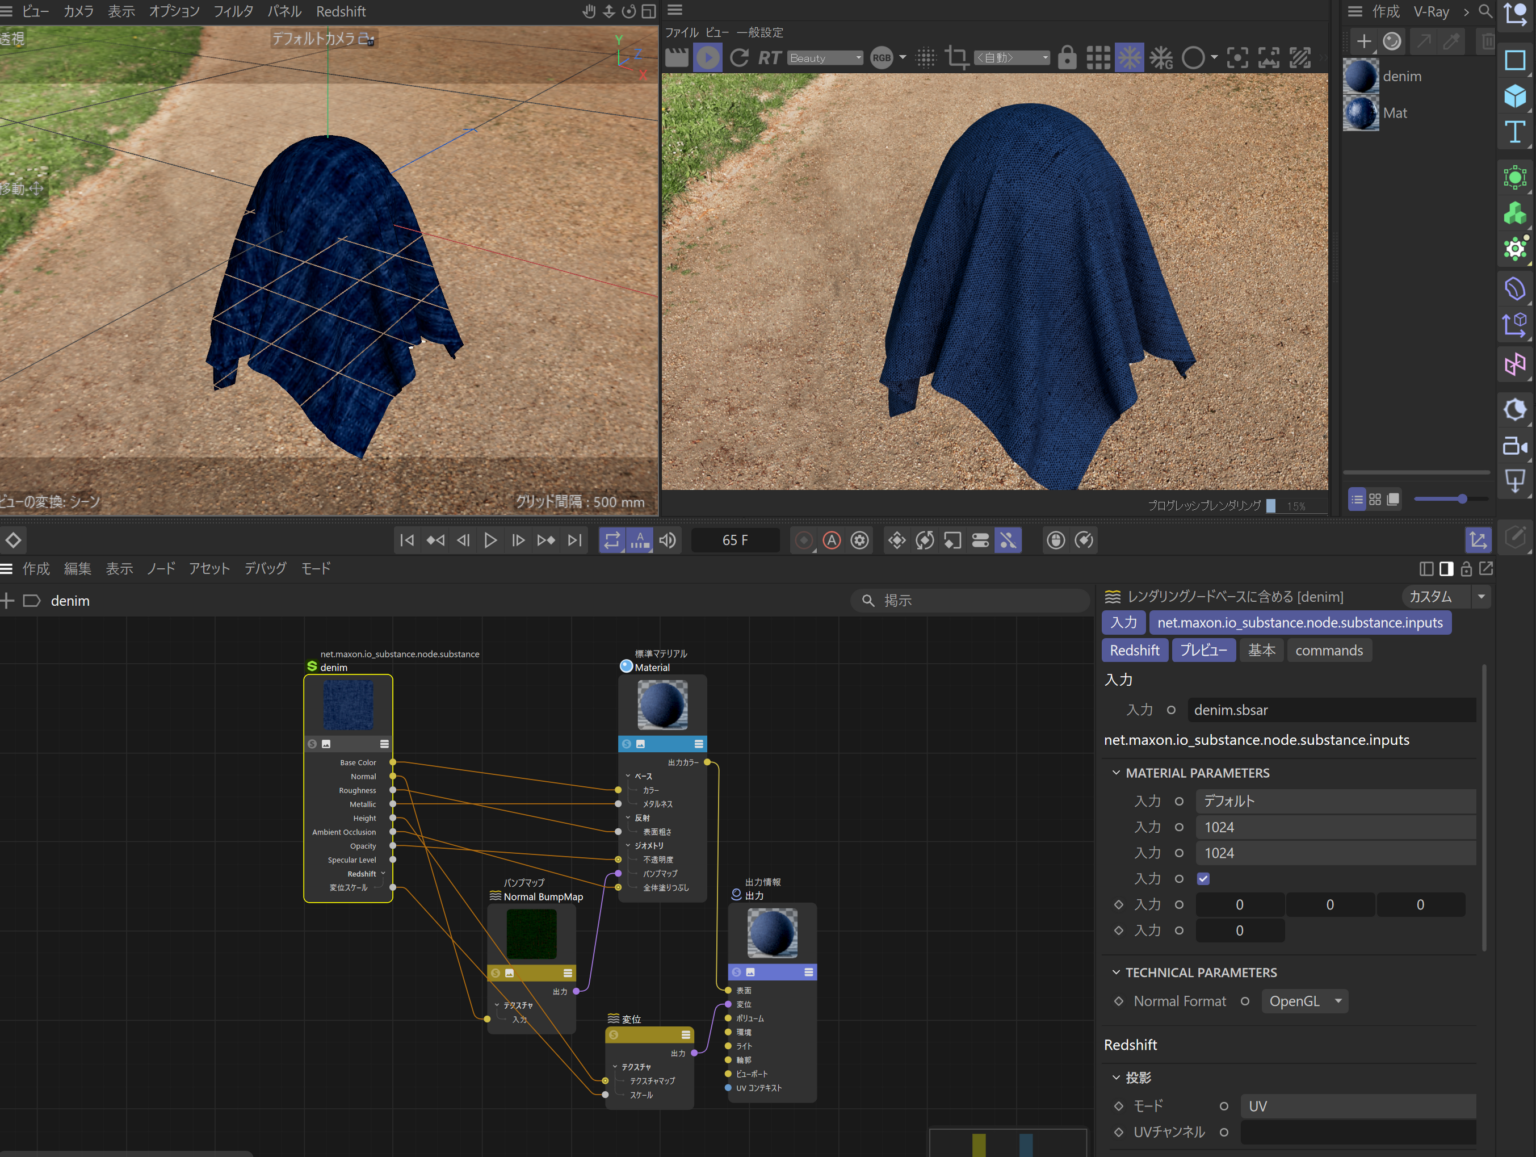Image resolution: width=1536 pixels, height=1157 pixels.
Task: Open the MoText tool icon
Action: (1516, 131)
